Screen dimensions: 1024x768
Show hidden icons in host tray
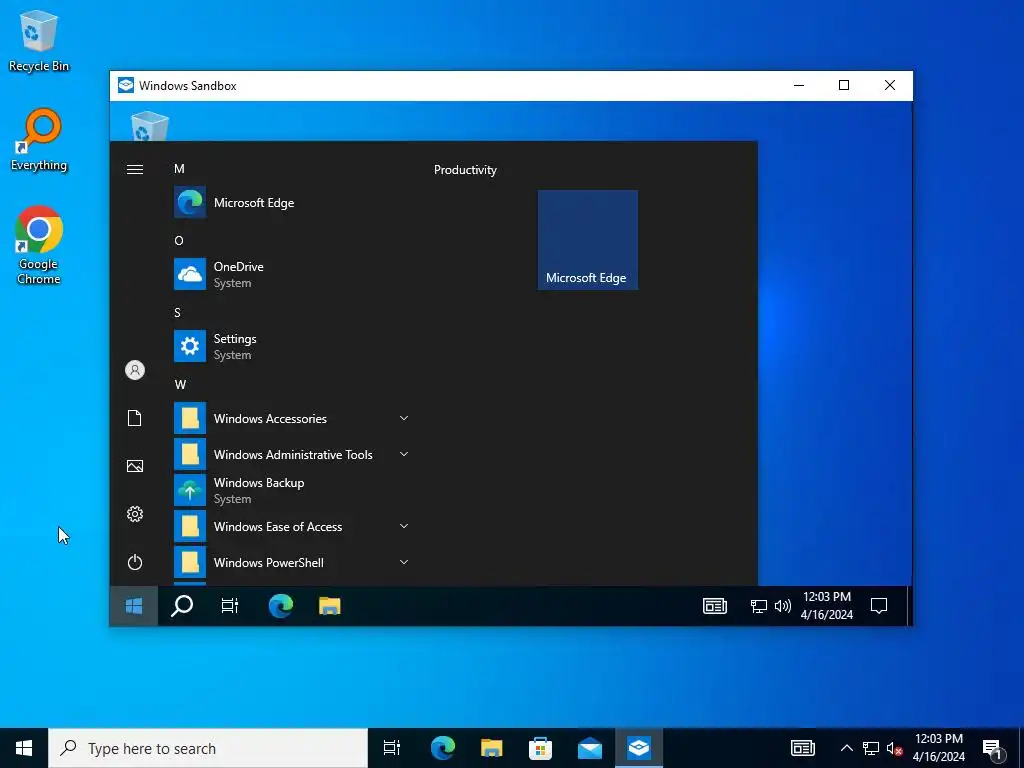click(846, 748)
